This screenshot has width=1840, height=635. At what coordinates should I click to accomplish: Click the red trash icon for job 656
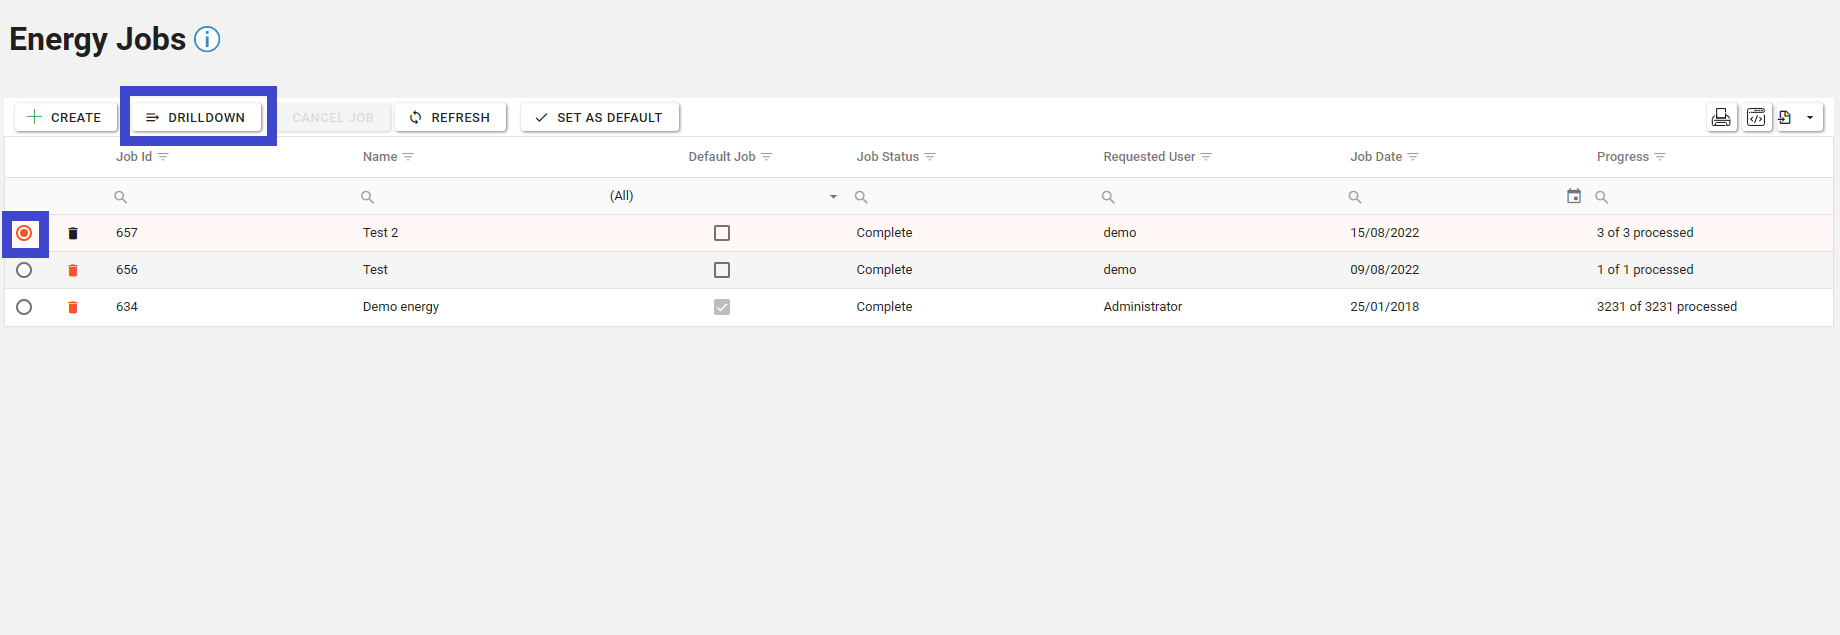[73, 270]
